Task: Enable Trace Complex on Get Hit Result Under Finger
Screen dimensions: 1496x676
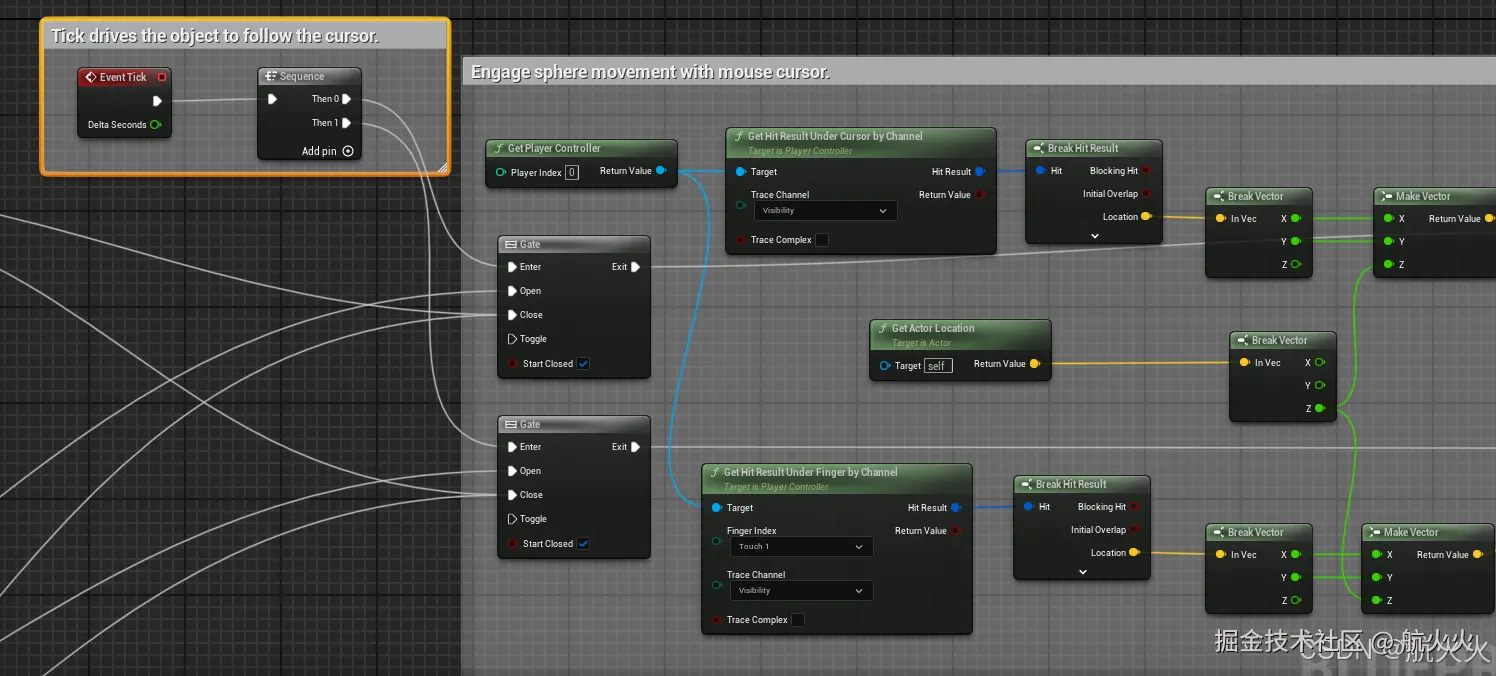Action: [x=798, y=620]
